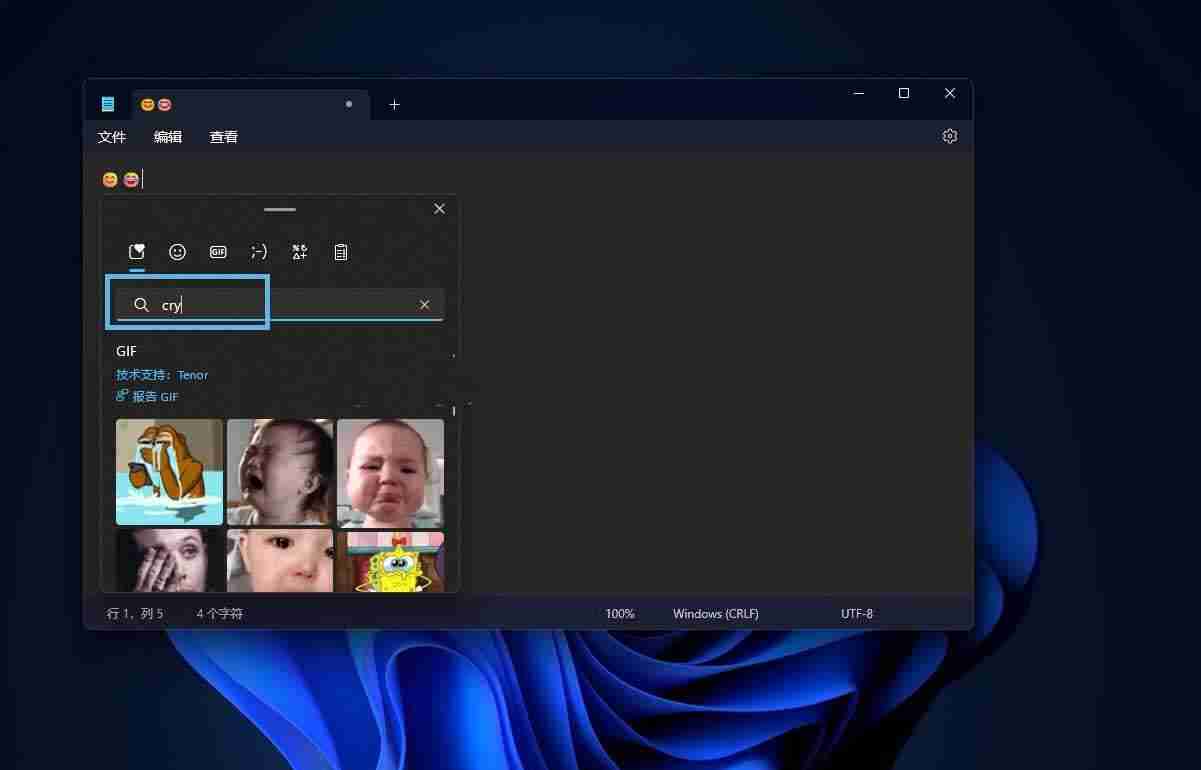Click the 报告 GIF link
Screen dimensions: 1201x770
coord(147,396)
